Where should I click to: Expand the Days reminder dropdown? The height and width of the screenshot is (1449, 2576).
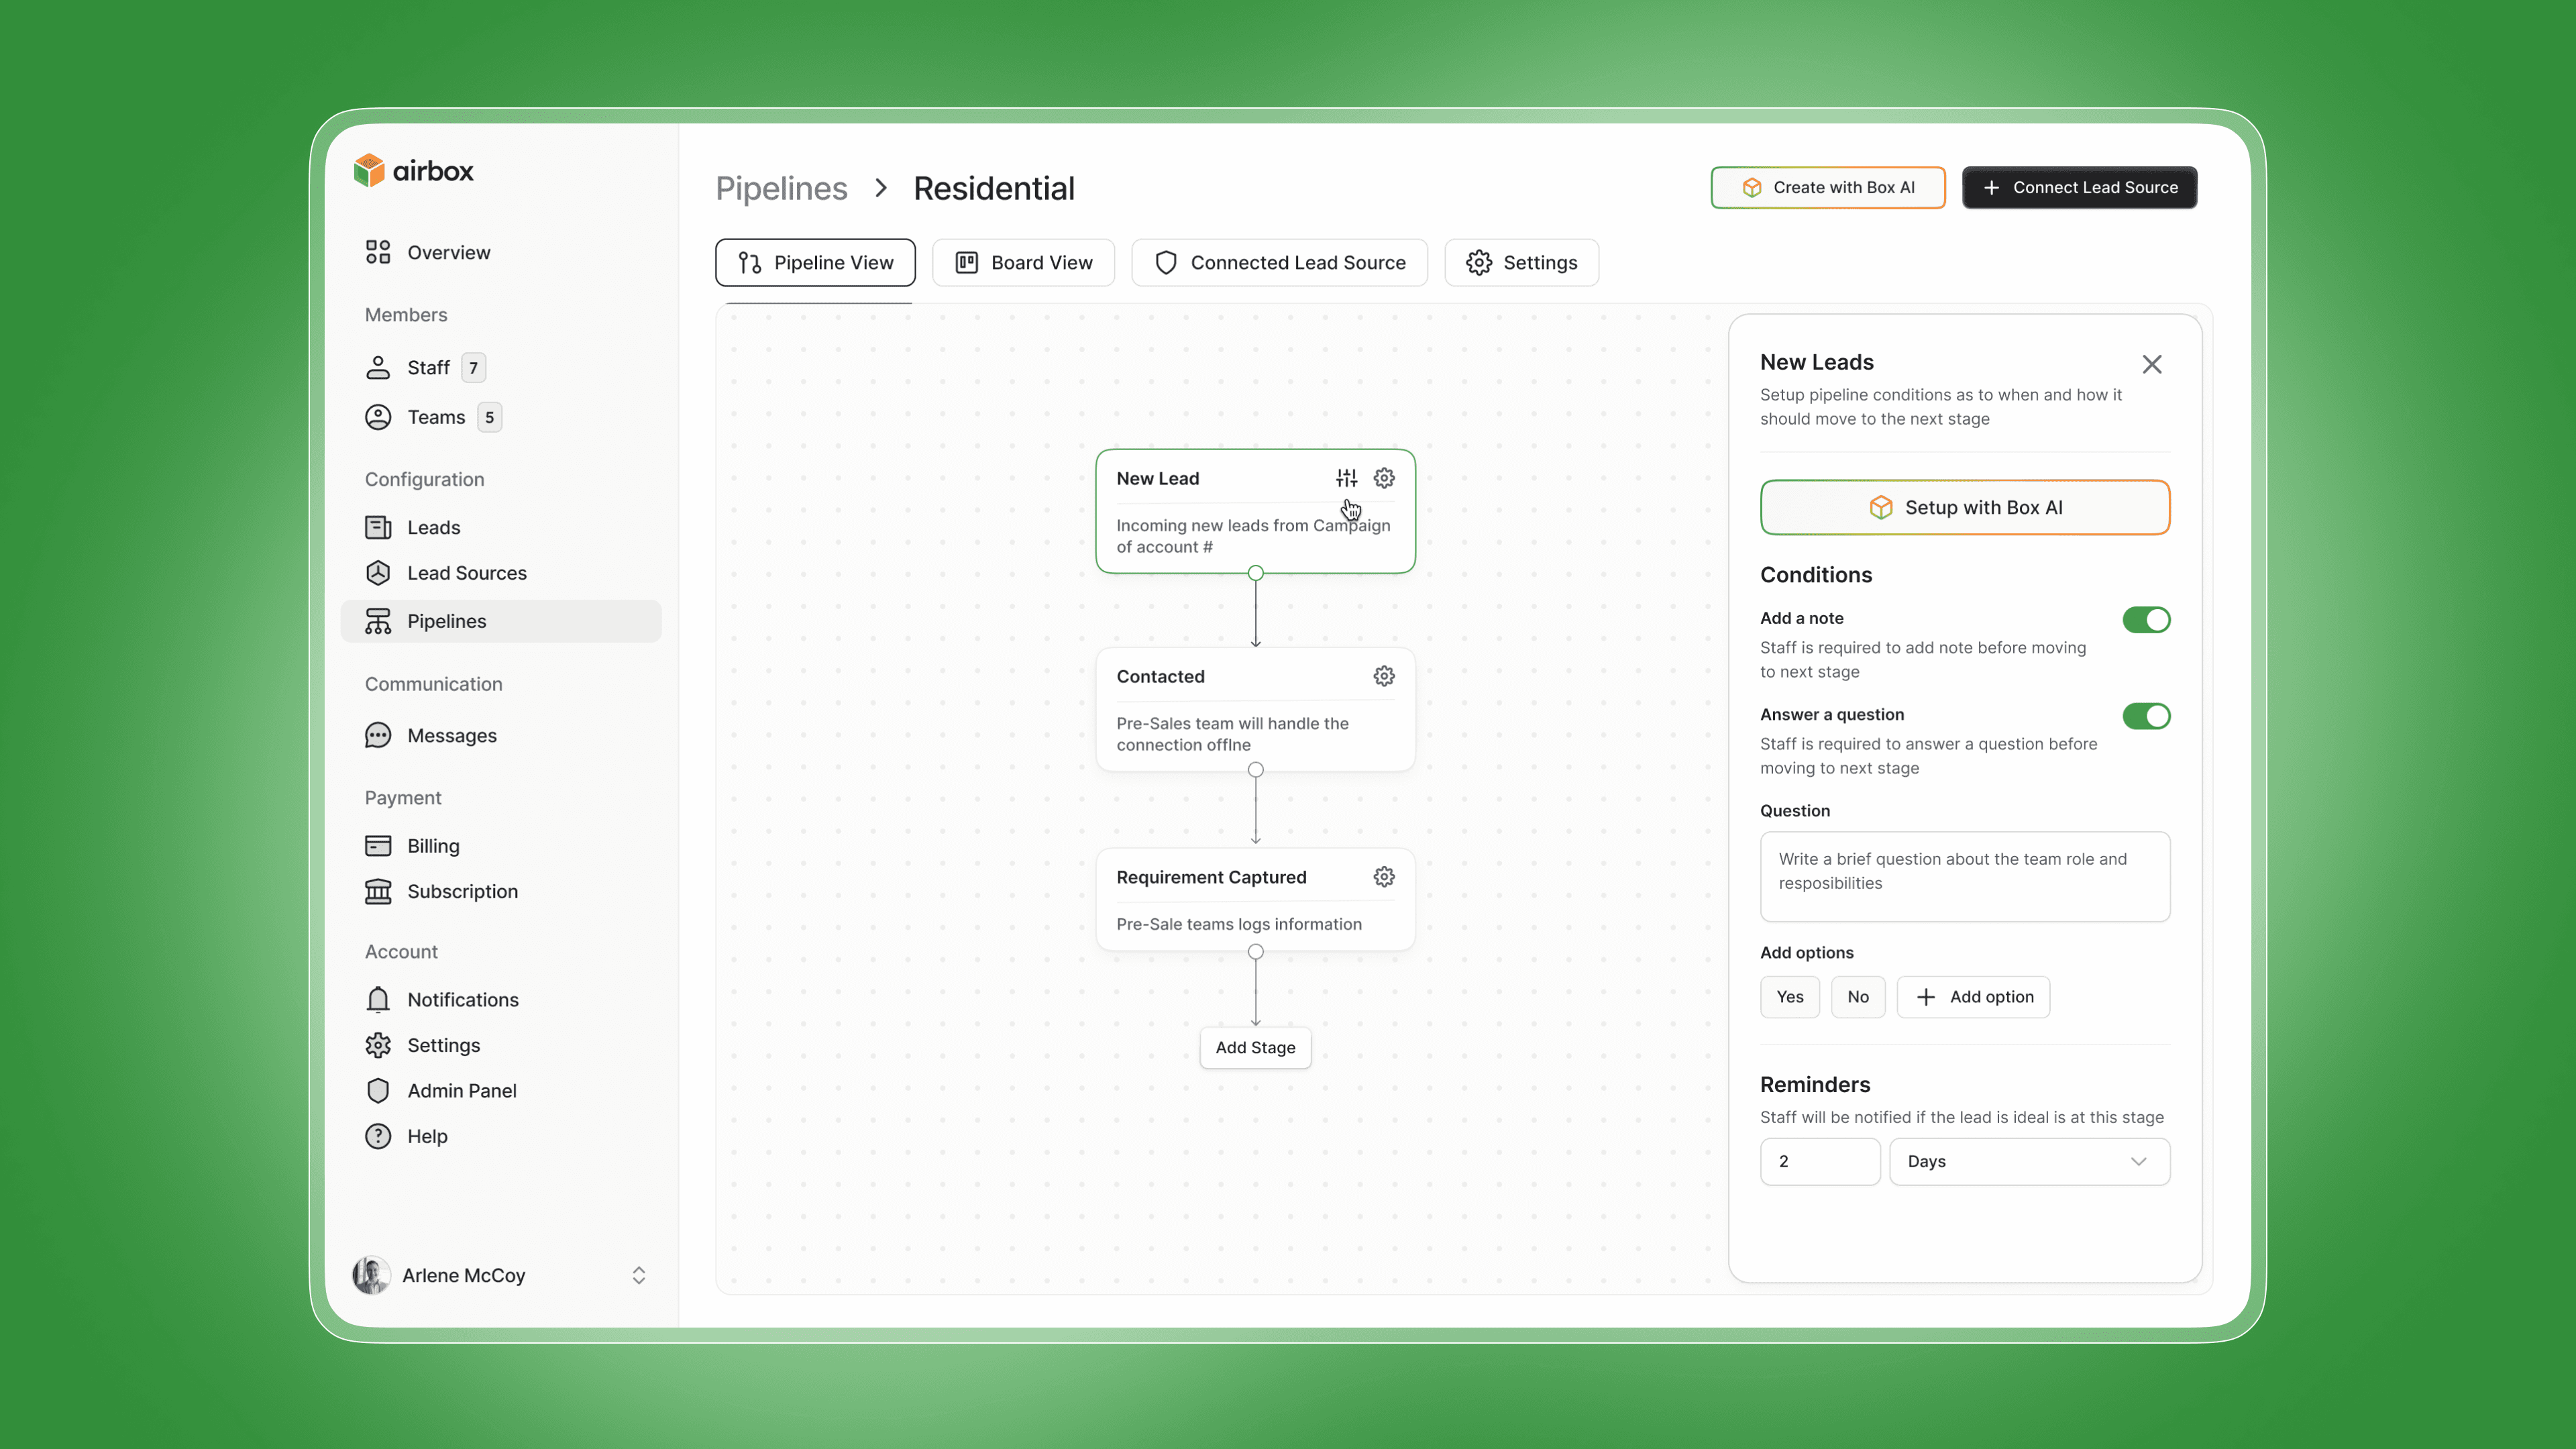(x=2029, y=1161)
